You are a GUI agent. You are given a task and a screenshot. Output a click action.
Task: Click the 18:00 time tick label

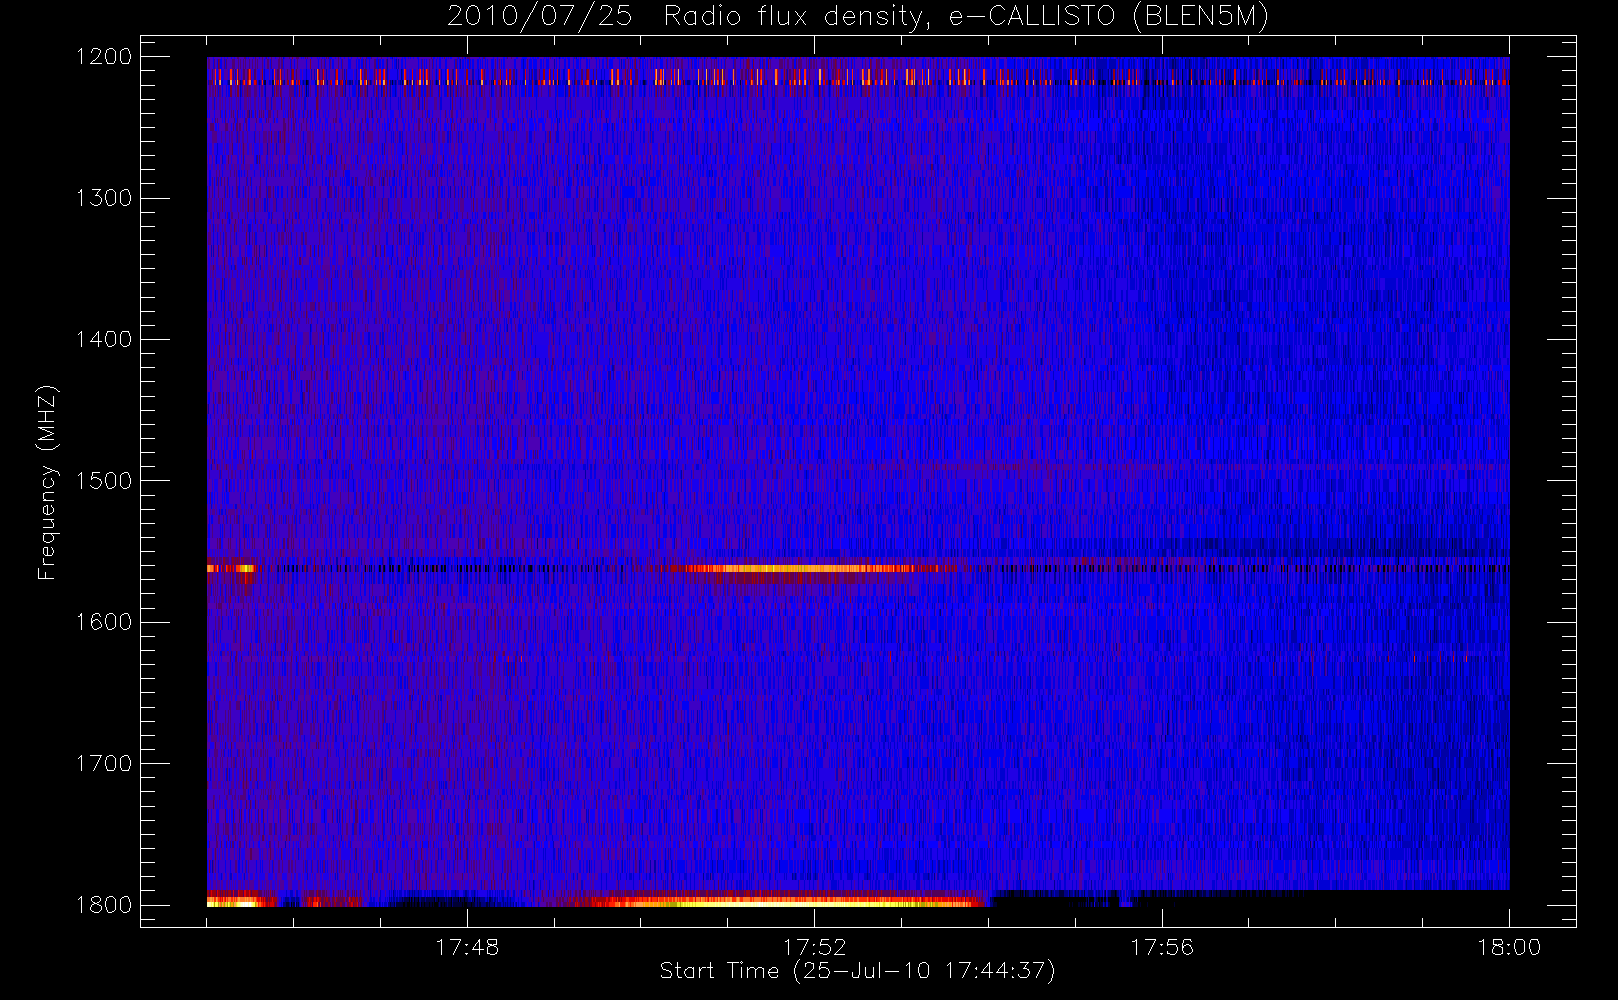(x=1509, y=947)
